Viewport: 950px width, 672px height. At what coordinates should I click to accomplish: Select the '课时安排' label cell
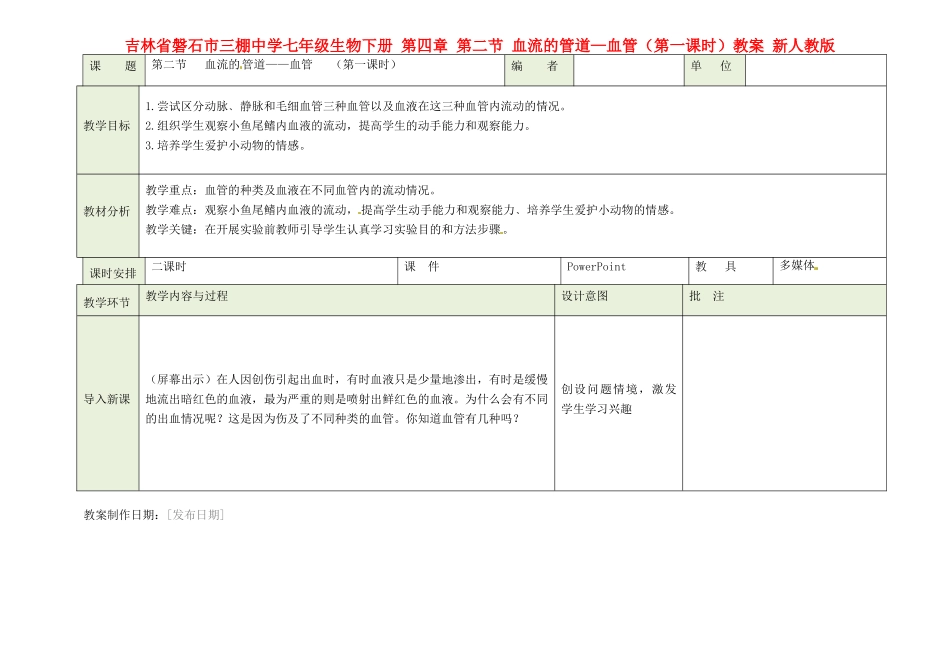[x=114, y=271]
